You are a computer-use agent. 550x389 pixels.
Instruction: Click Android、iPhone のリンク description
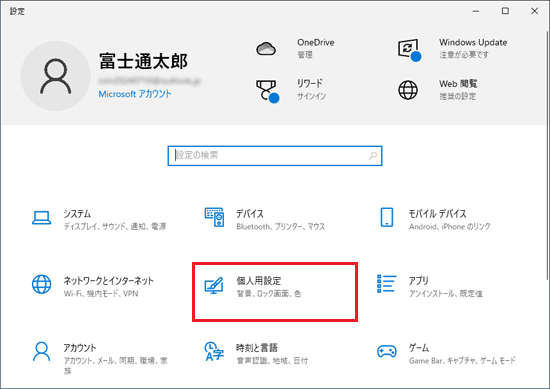pyautogui.click(x=450, y=227)
